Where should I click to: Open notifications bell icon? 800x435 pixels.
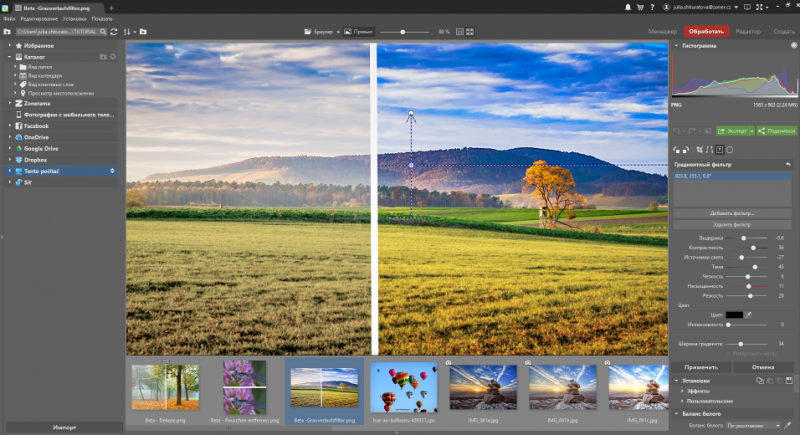tap(628, 7)
